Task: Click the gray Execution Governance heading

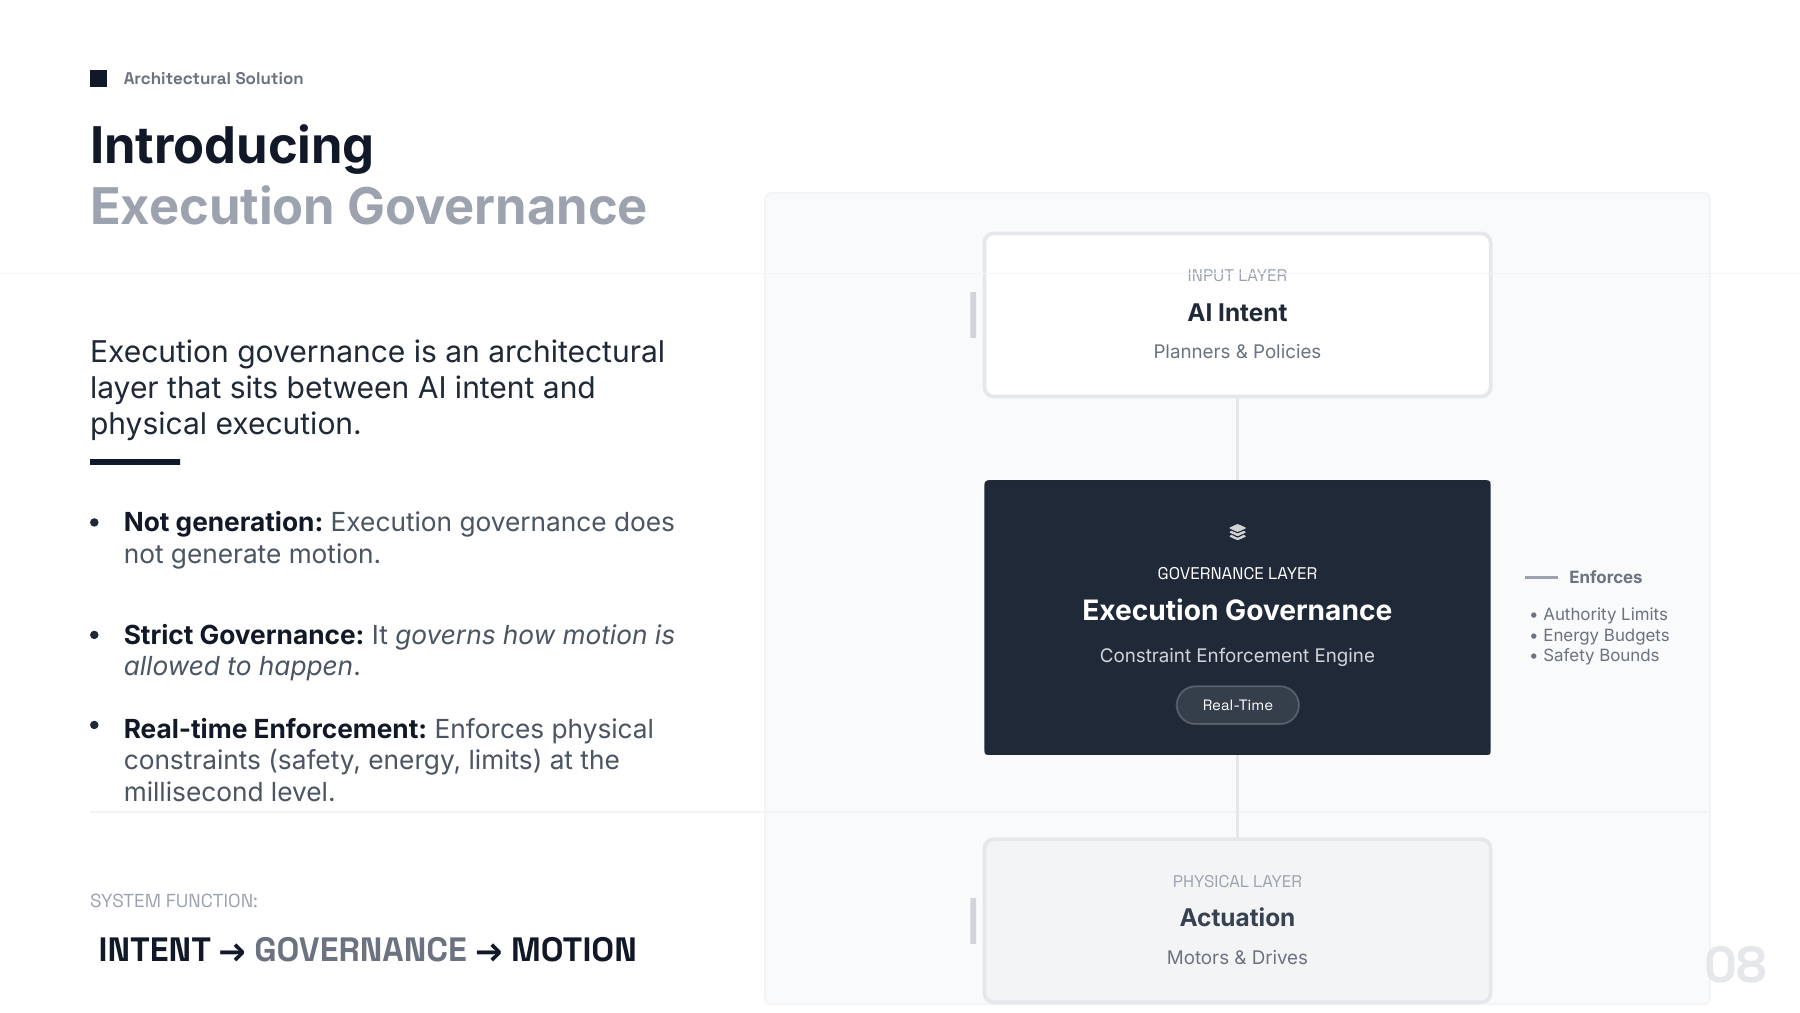Action: pos(368,207)
